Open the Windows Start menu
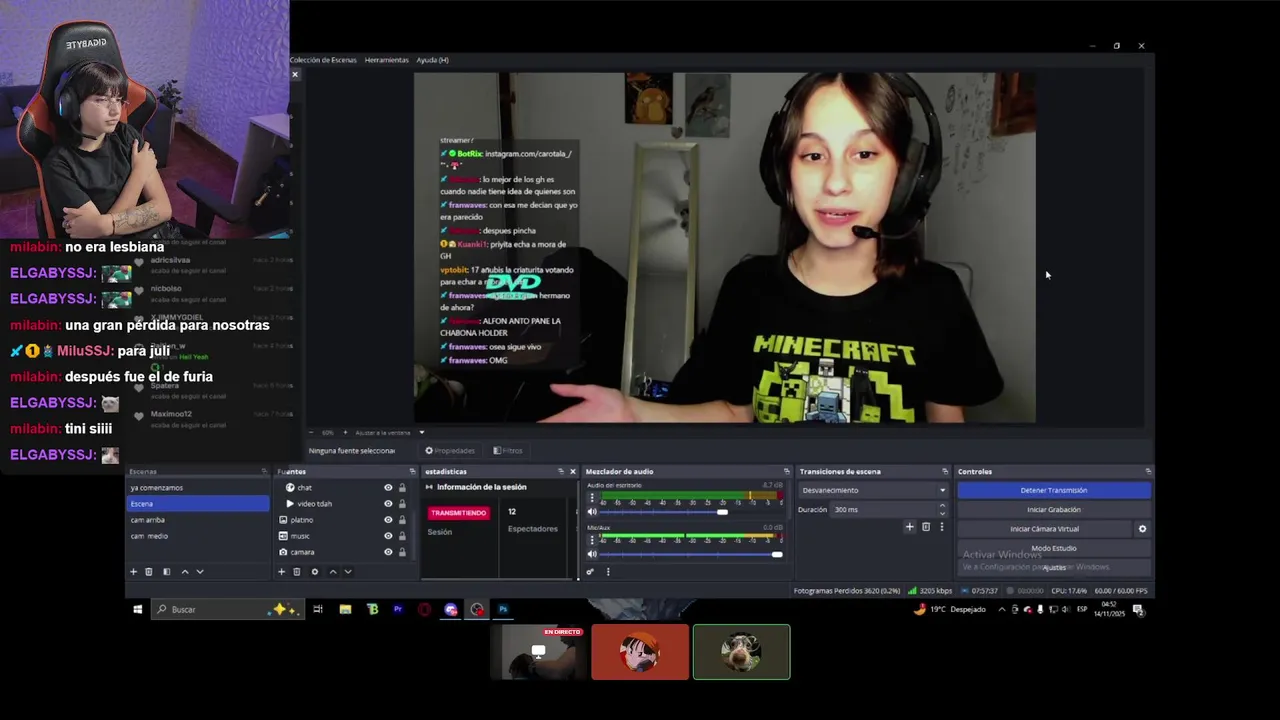This screenshot has width=1280, height=720. [138, 609]
